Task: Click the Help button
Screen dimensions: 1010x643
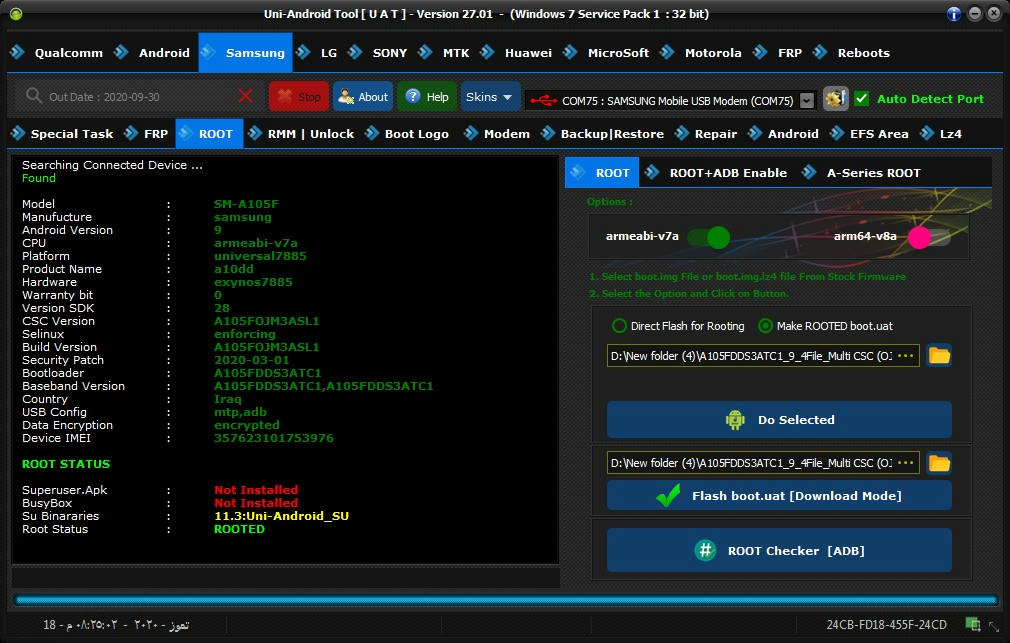Action: coord(427,97)
